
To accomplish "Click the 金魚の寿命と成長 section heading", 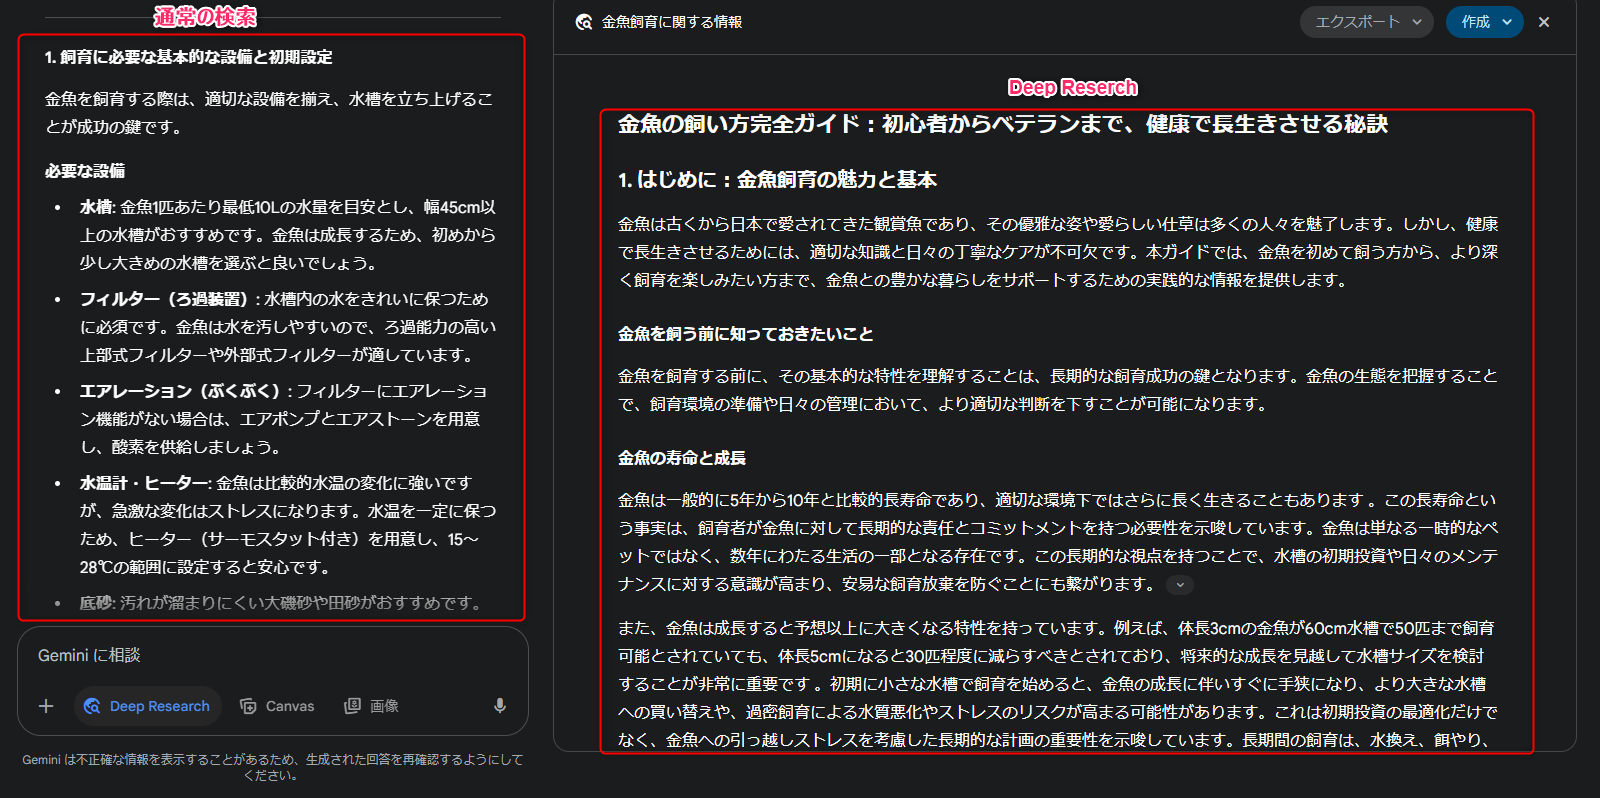I will (x=681, y=458).
